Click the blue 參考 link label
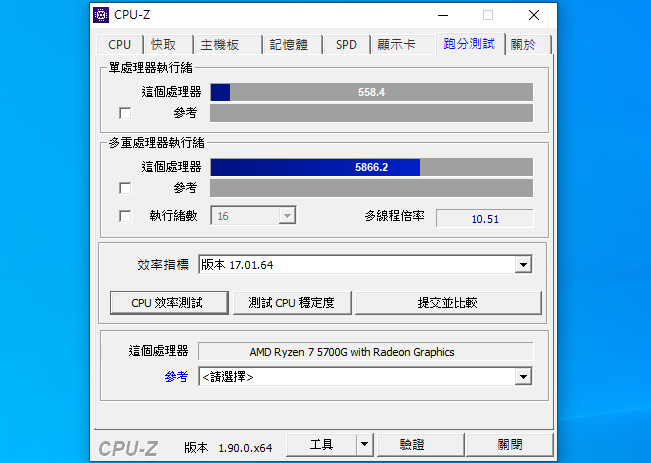 tap(176, 377)
